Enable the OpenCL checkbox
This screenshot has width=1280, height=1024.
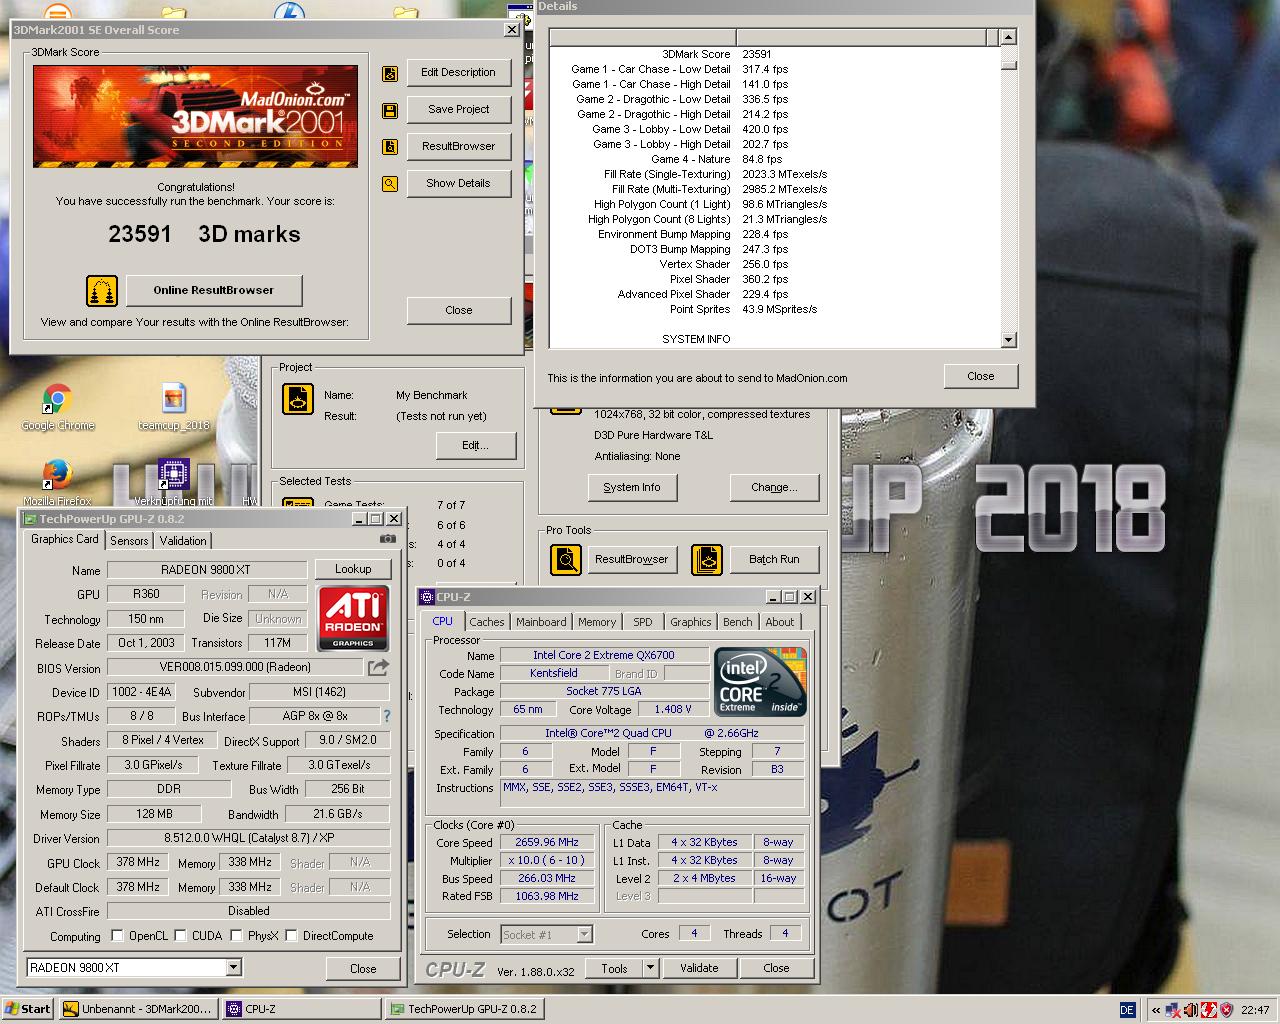[x=117, y=936]
